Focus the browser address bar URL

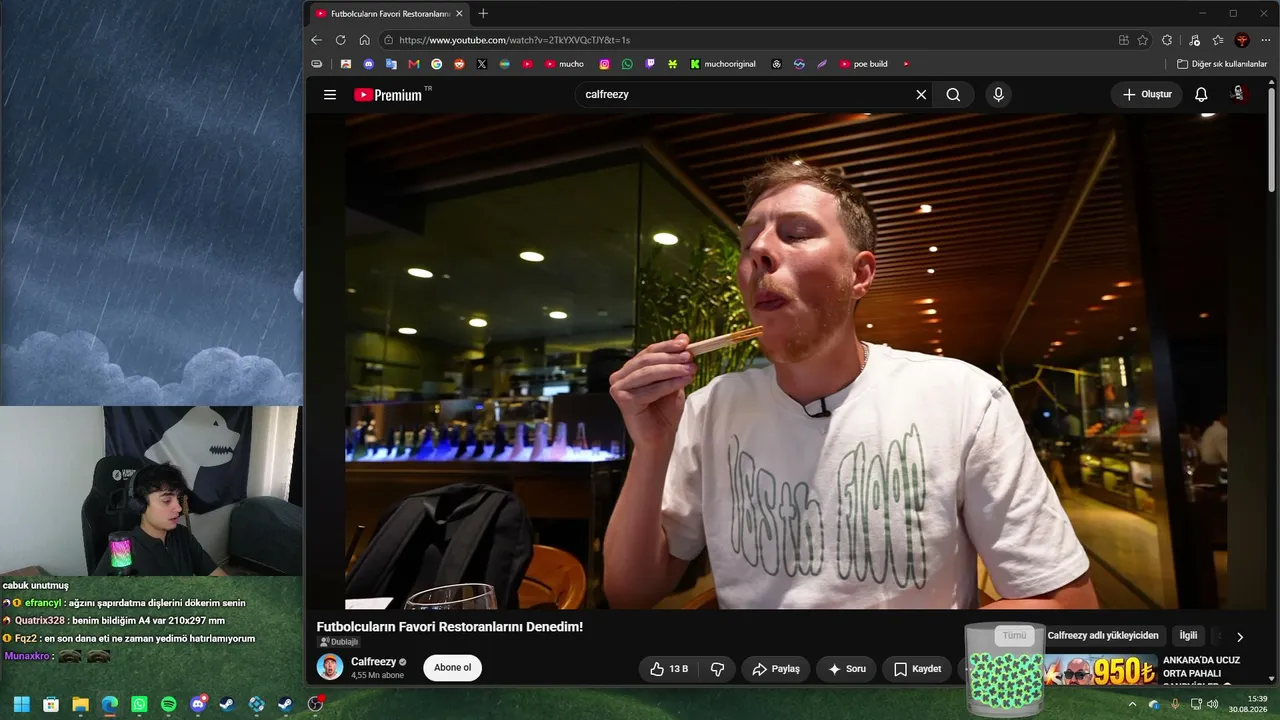[x=514, y=40]
